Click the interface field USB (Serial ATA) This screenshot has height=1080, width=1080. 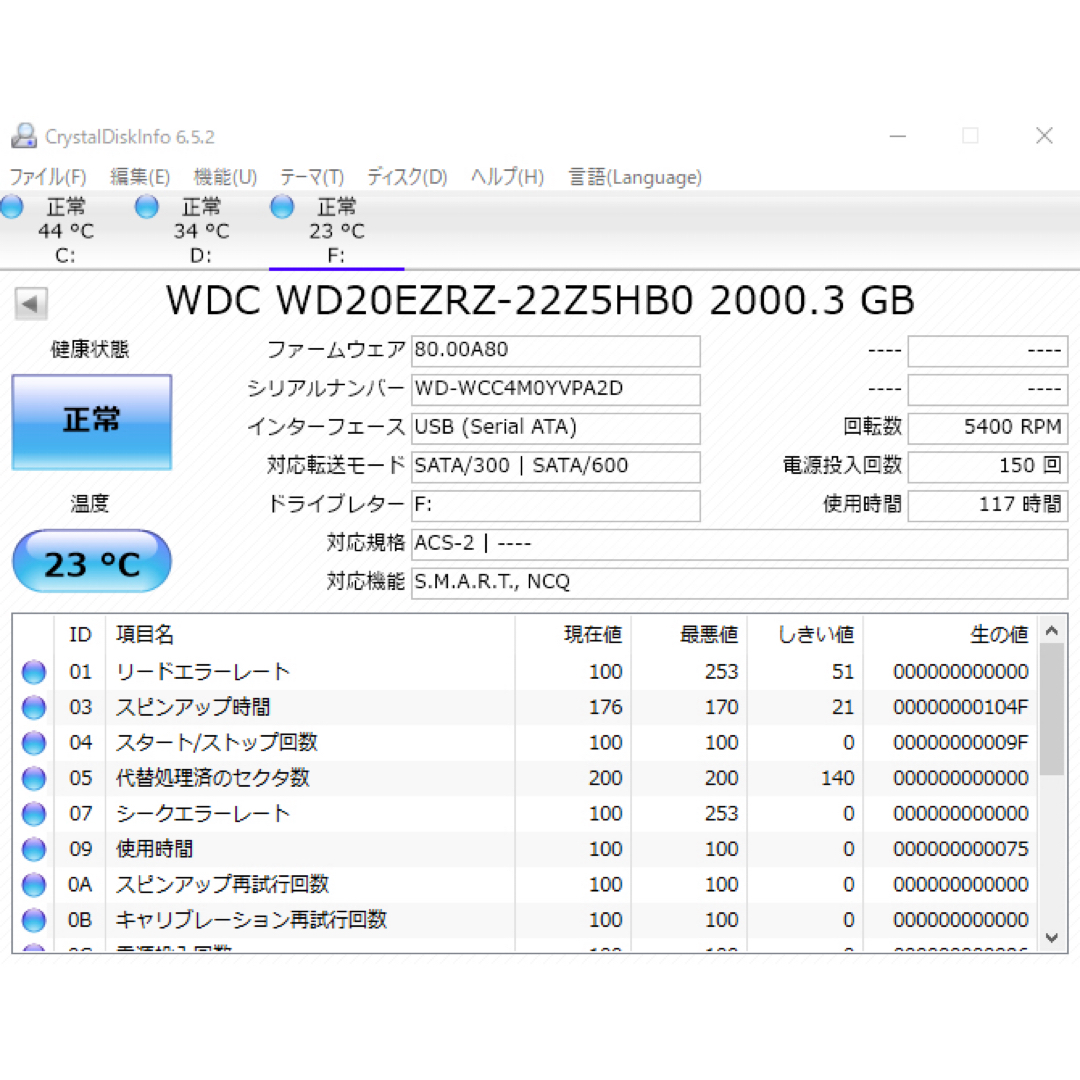point(556,428)
